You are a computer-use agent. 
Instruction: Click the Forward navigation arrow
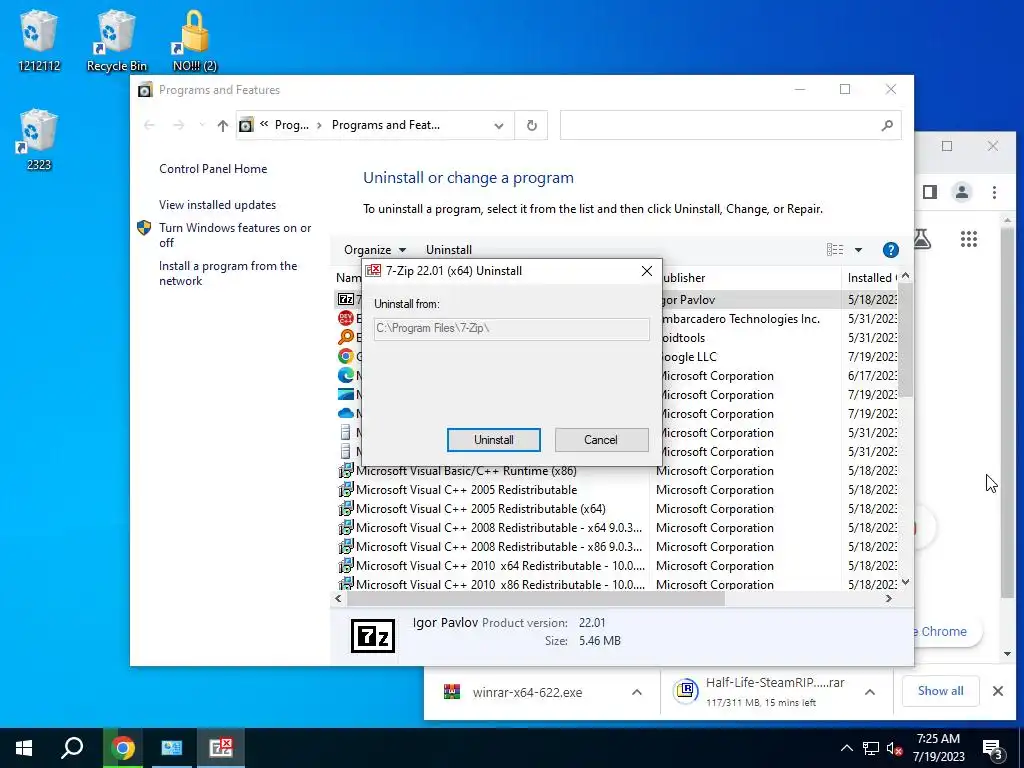point(178,125)
